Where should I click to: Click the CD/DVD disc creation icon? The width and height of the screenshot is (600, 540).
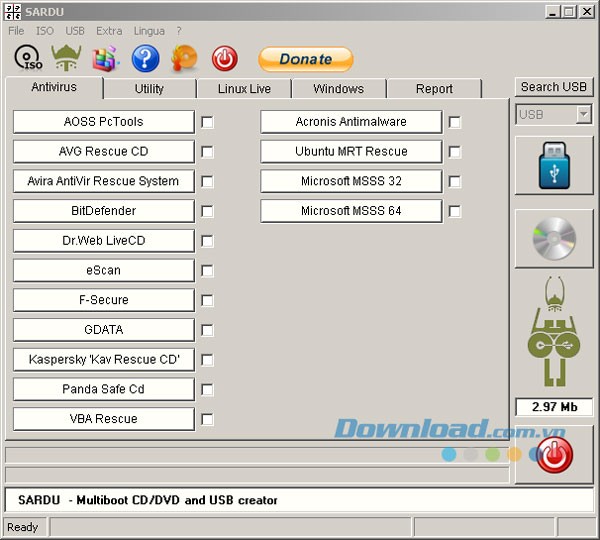click(553, 239)
